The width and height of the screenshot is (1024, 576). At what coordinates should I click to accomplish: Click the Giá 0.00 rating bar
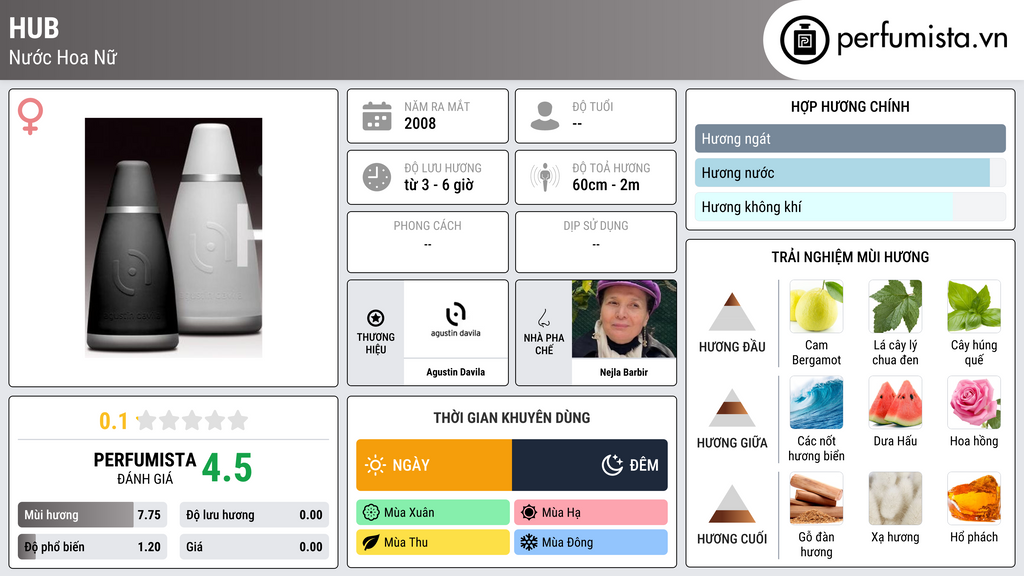[254, 547]
